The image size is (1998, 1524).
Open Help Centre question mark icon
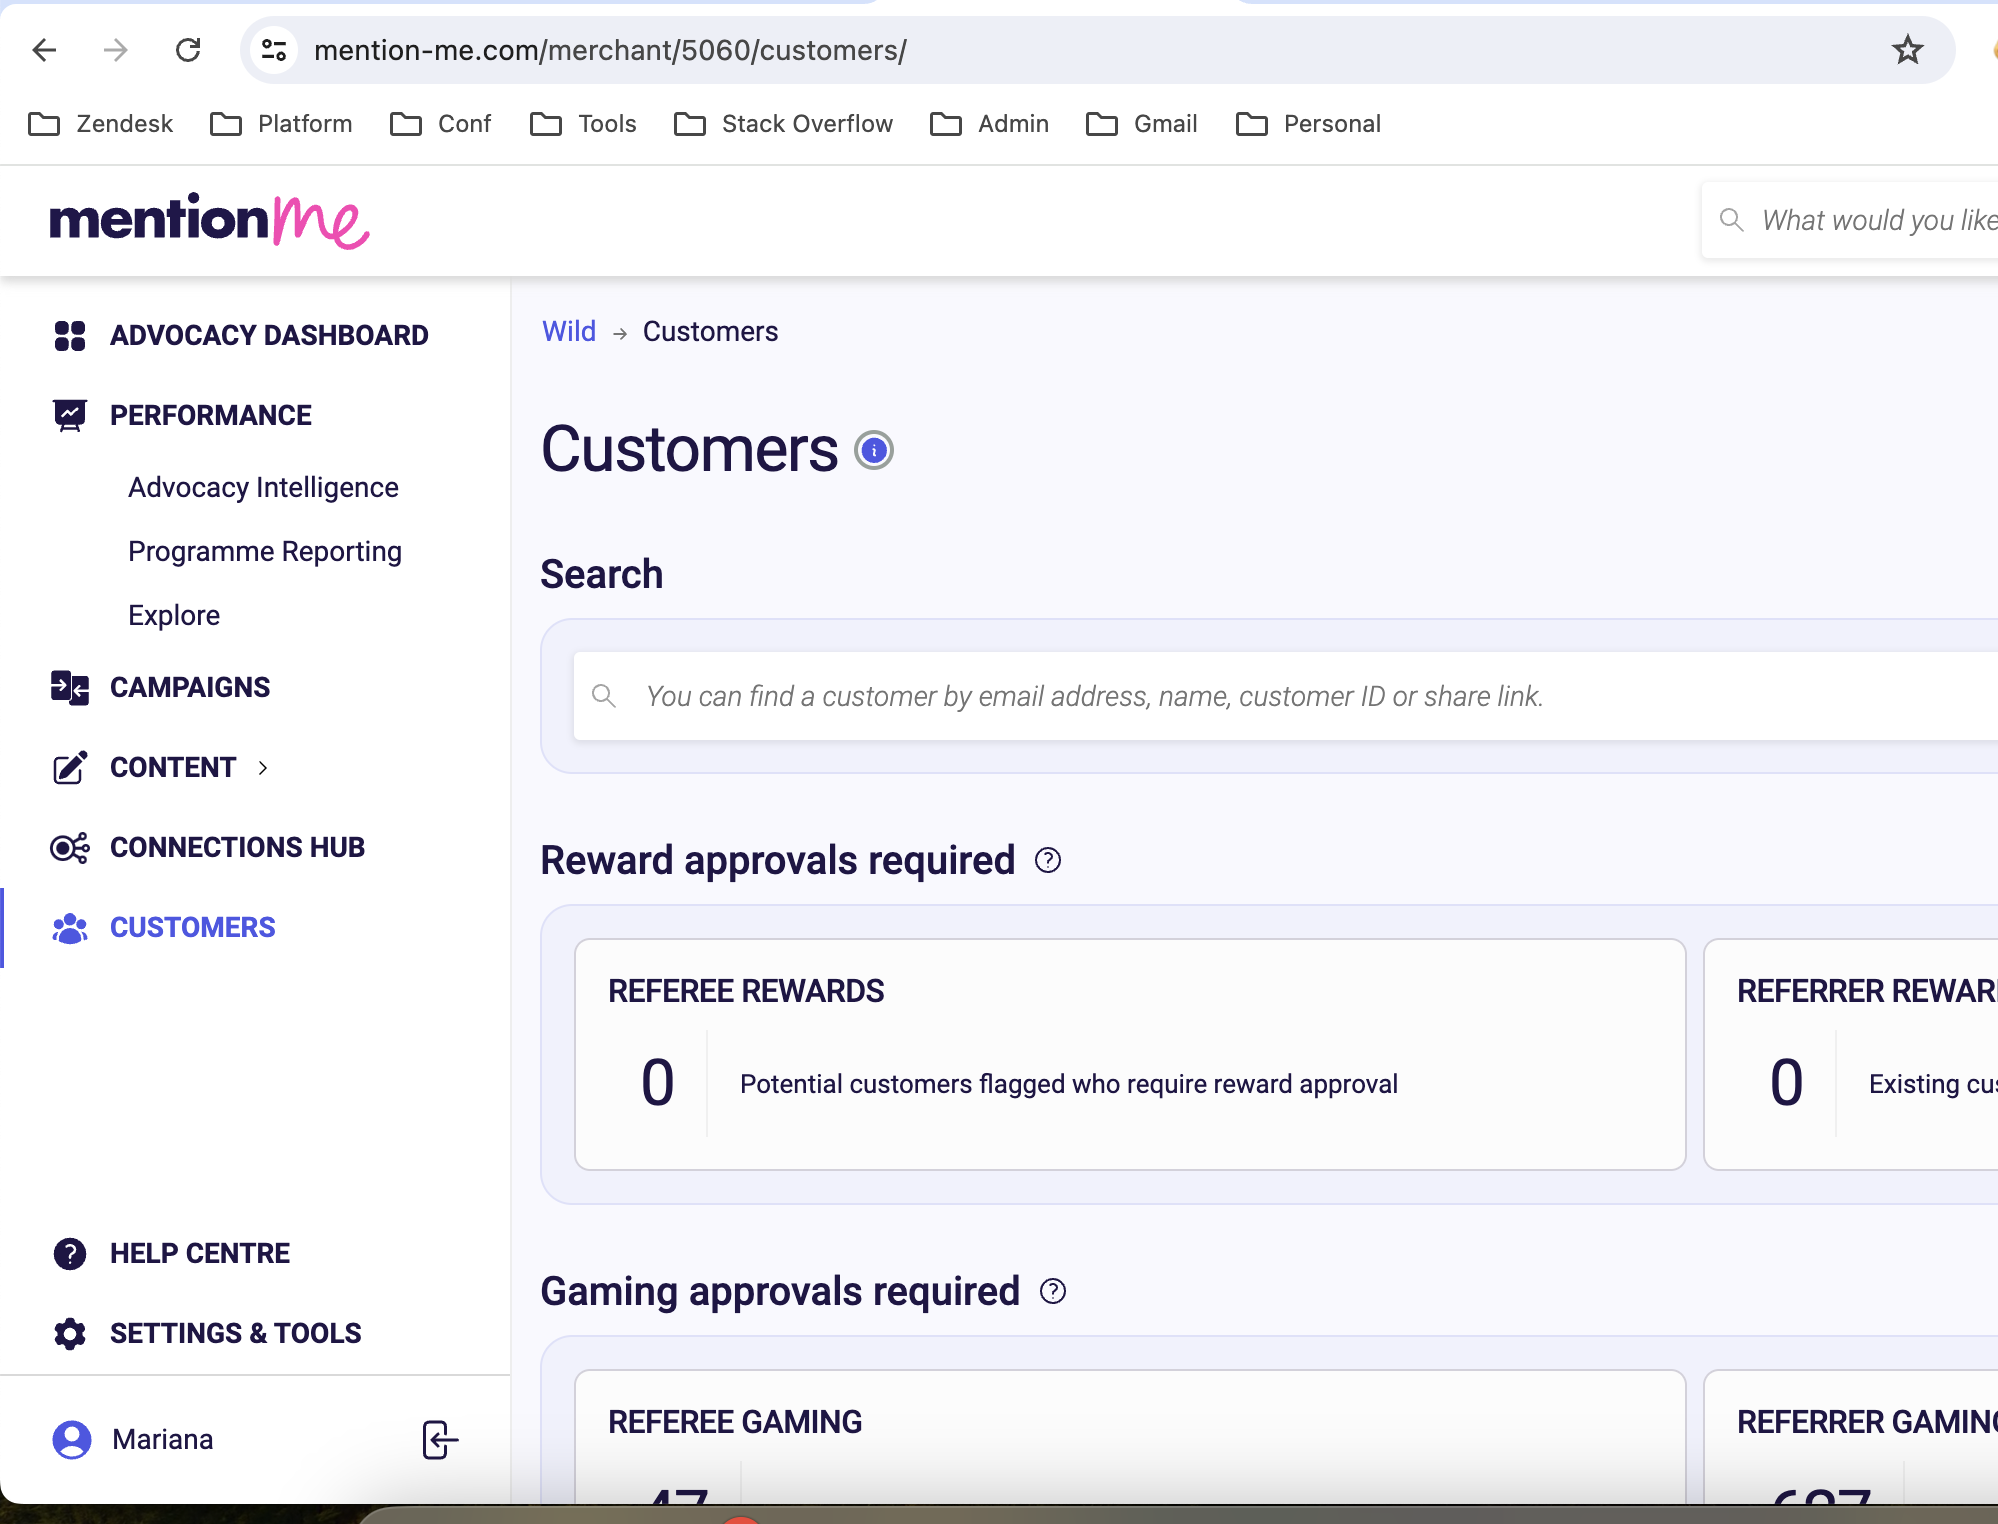click(70, 1254)
